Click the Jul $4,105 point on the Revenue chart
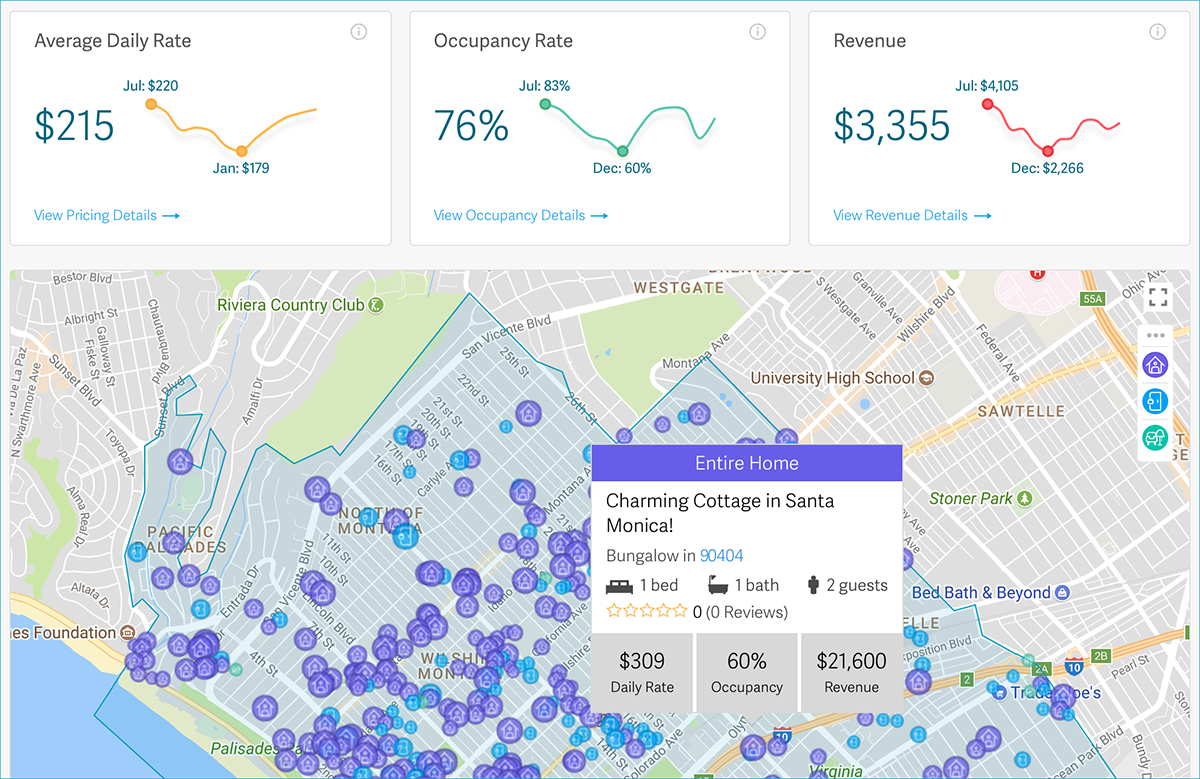The image size is (1200, 779). [988, 103]
